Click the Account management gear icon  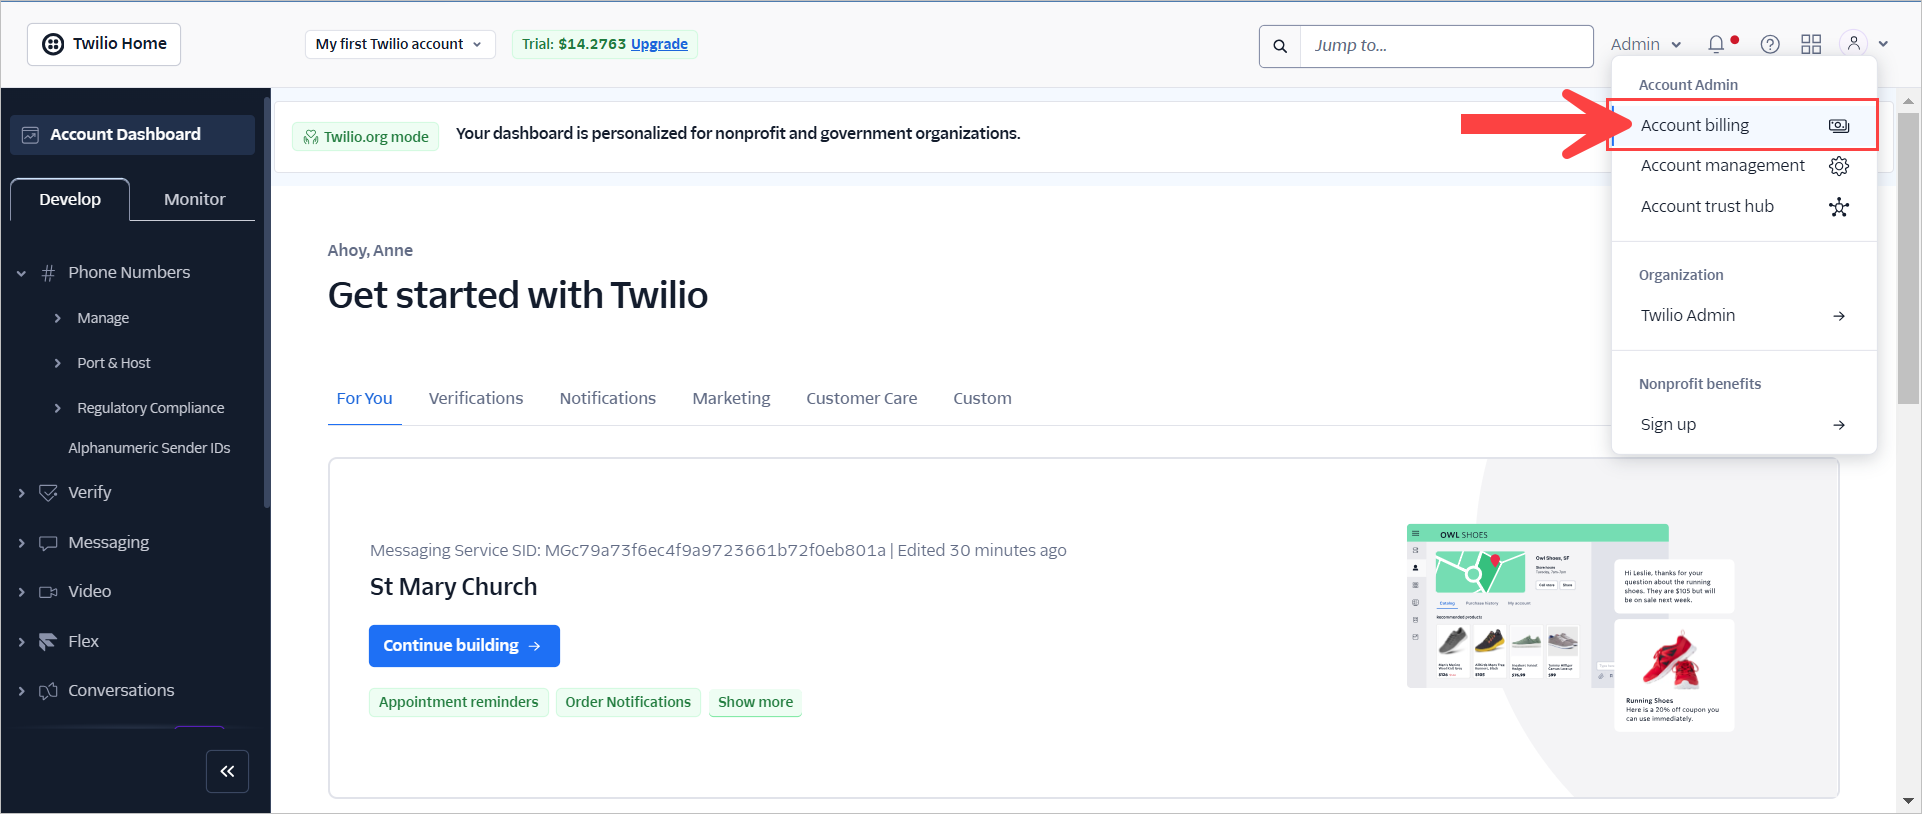(x=1839, y=166)
